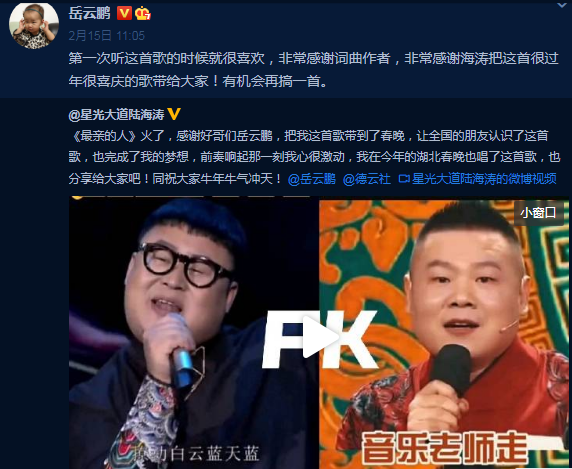Expand the post options chevron at top right

[561, 5]
